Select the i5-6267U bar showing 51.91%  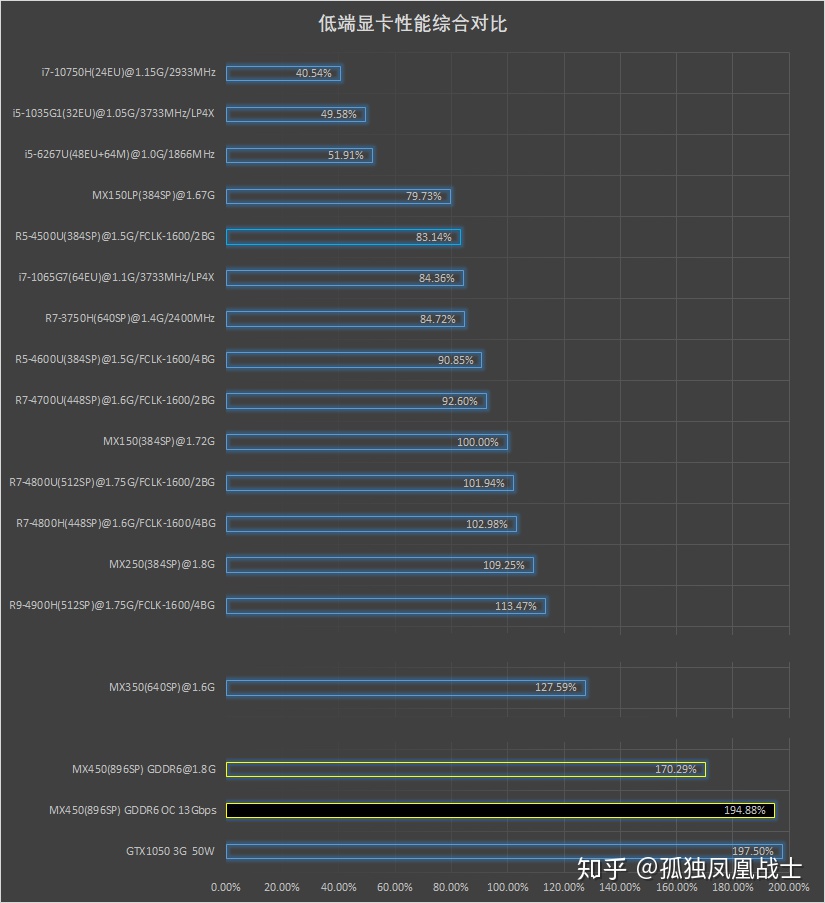(299, 155)
